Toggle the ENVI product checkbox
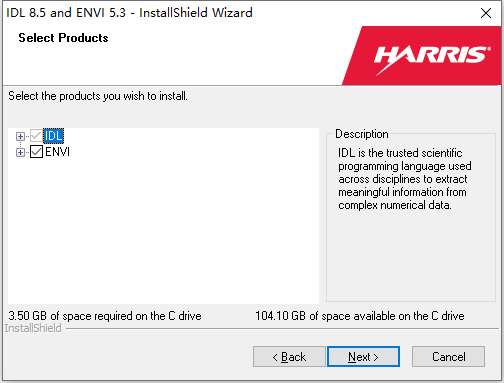Image resolution: width=504 pixels, height=383 pixels. 36,152
